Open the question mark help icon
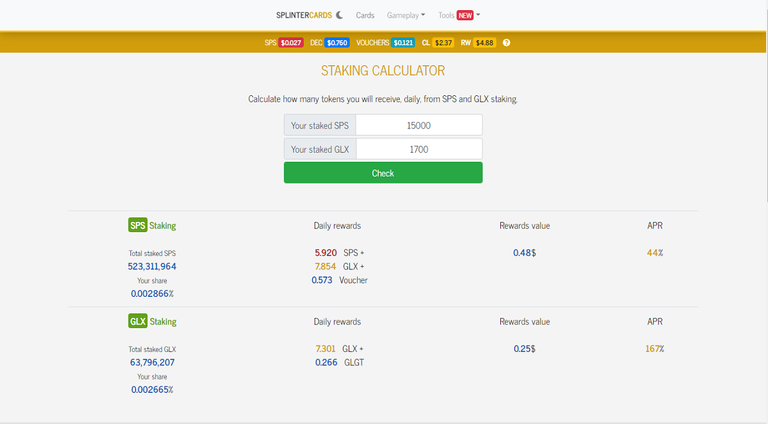This screenshot has height=424, width=768. (x=506, y=43)
